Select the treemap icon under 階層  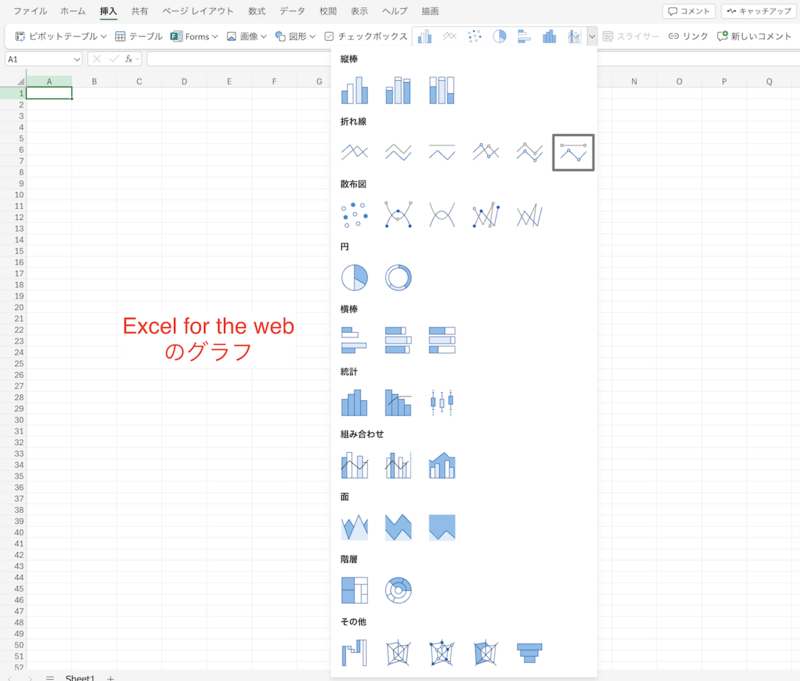pos(354,590)
